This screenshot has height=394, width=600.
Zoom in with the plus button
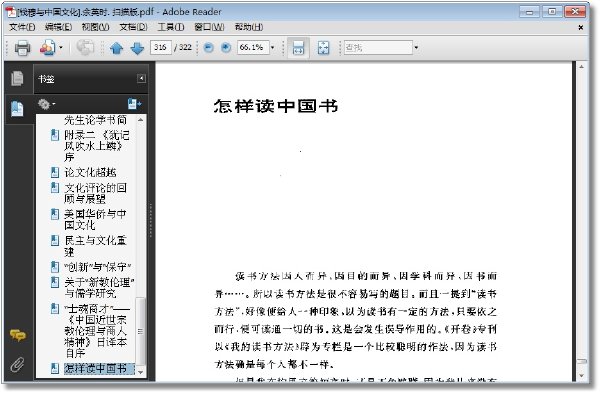(x=226, y=47)
